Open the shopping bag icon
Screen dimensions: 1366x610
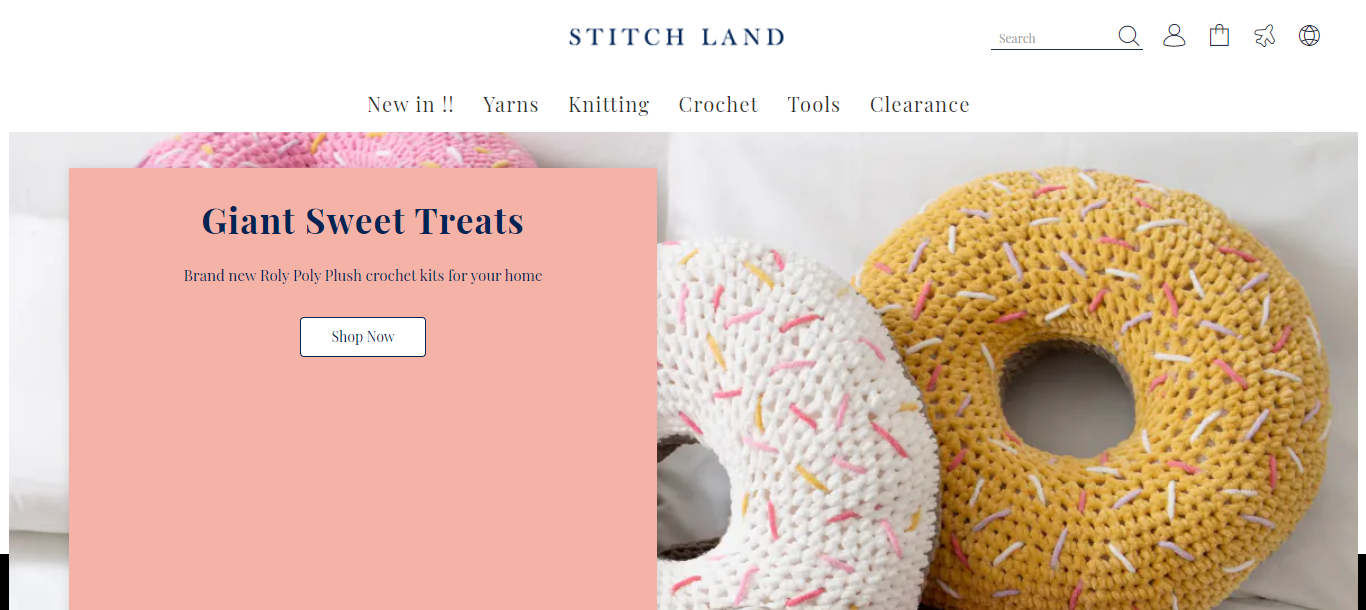click(x=1219, y=36)
